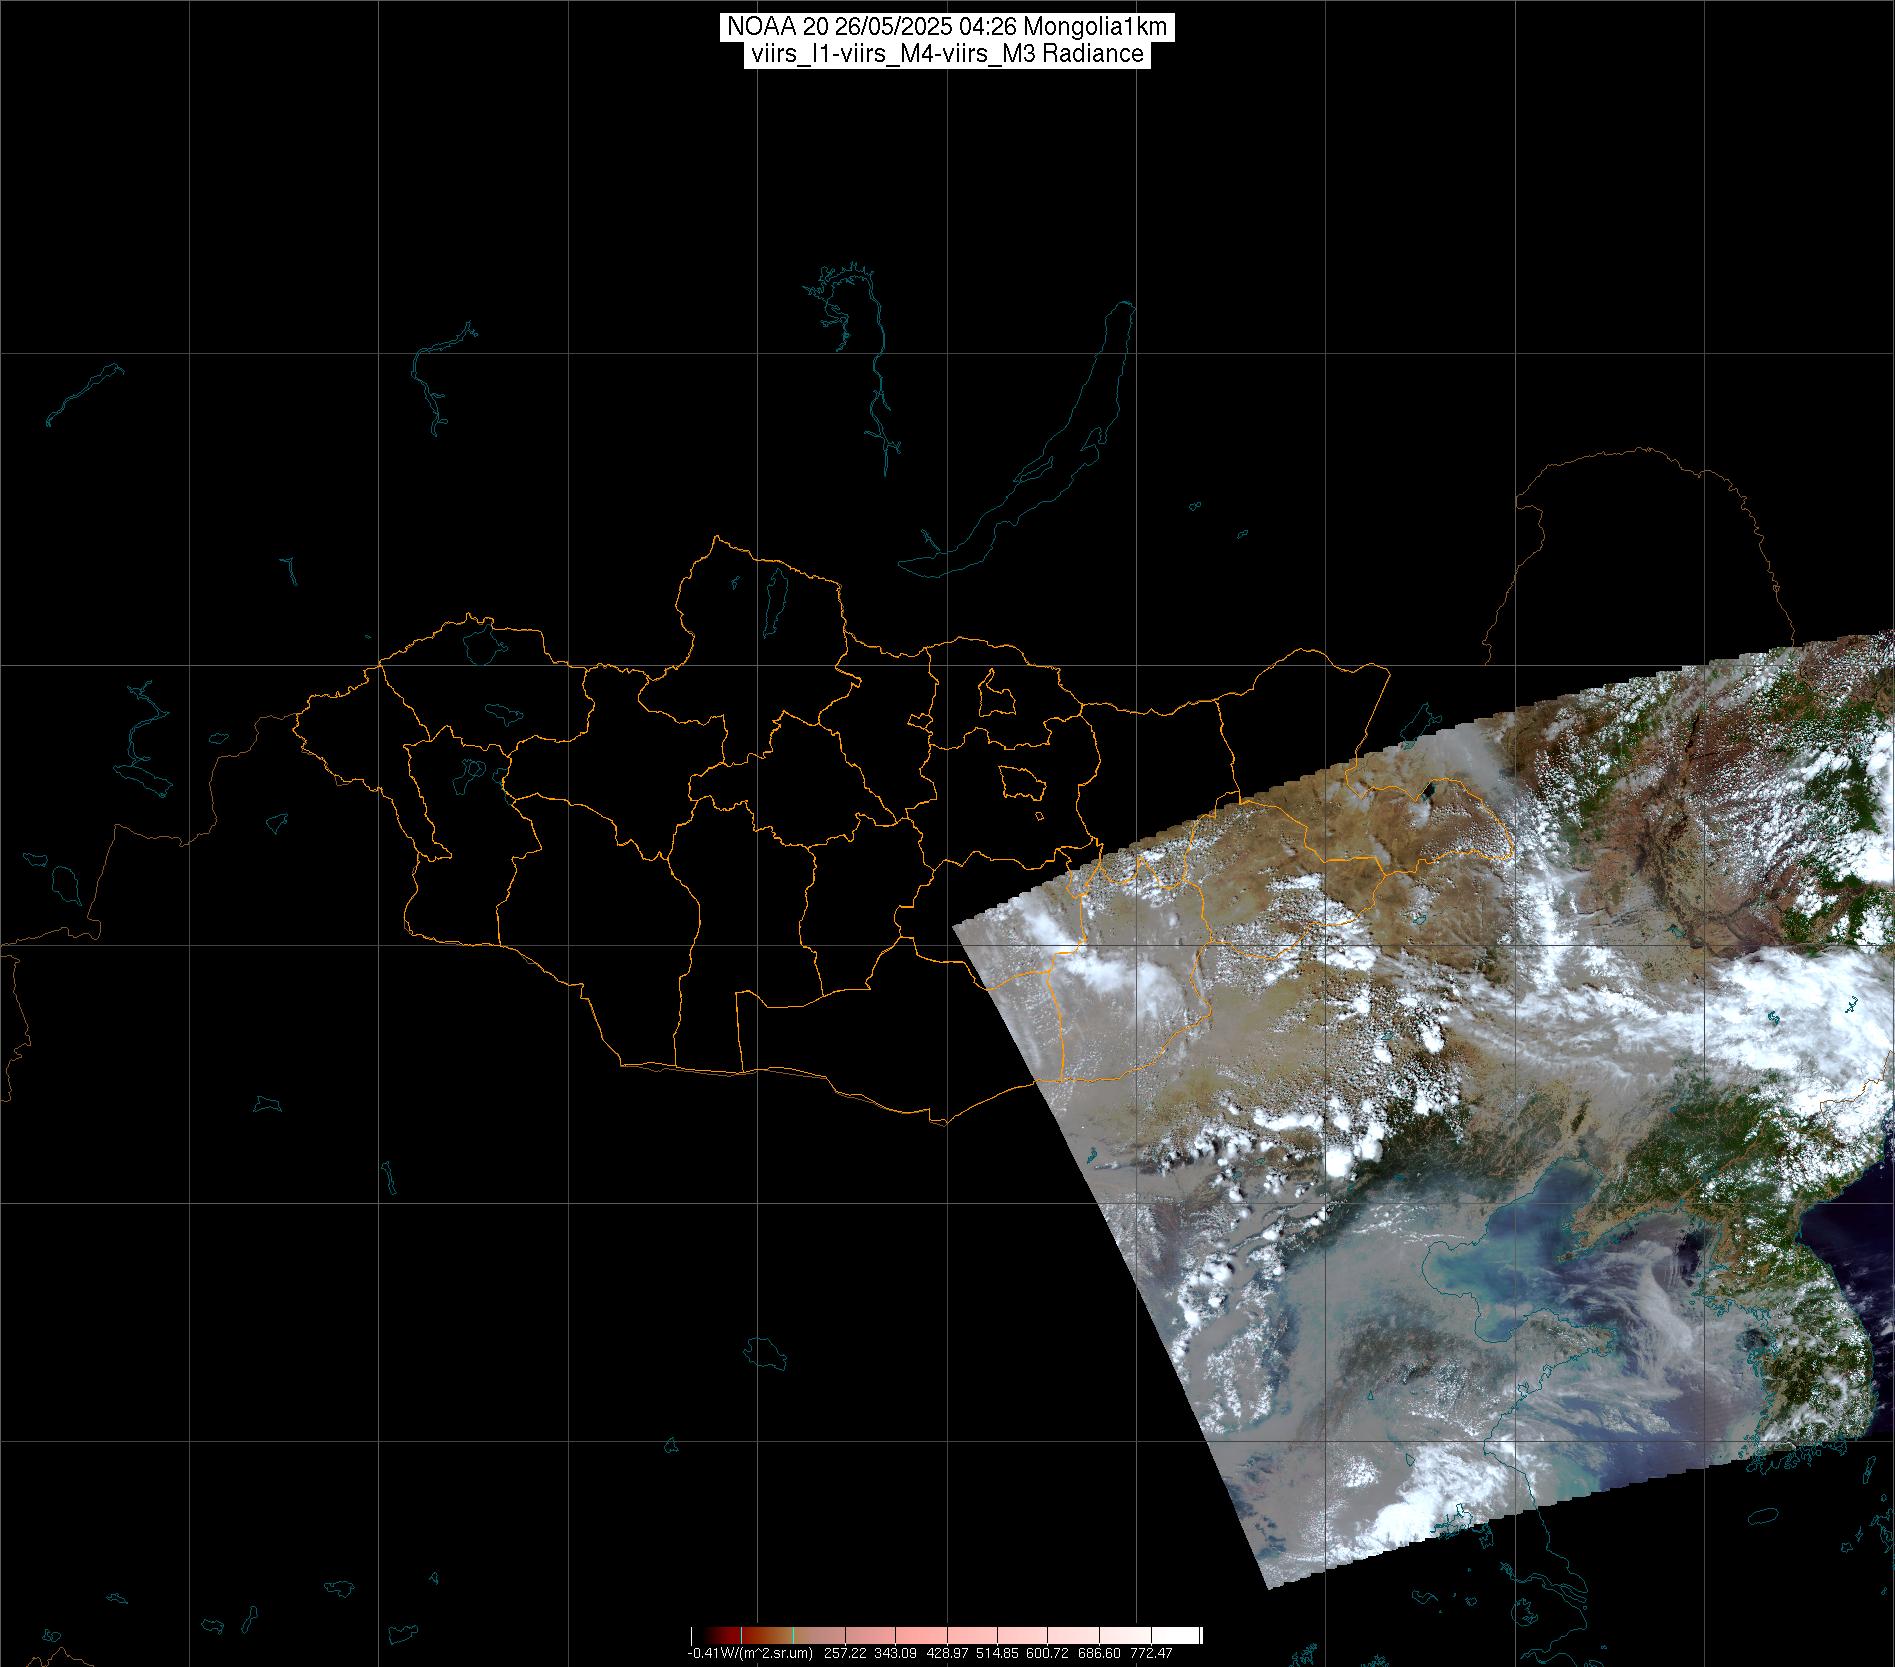1895x1667 pixels.
Task: Select the 257.22 colorbar value label
Action: tap(844, 1653)
